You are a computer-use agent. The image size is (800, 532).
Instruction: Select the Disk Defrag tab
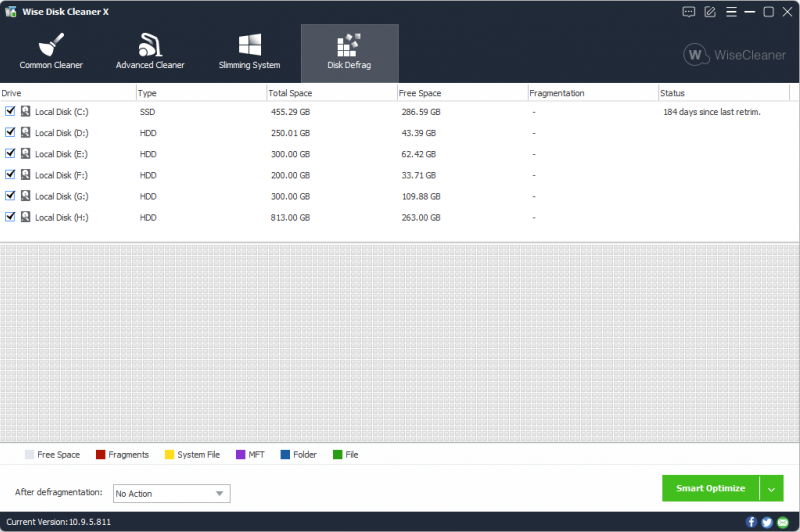tap(349, 53)
